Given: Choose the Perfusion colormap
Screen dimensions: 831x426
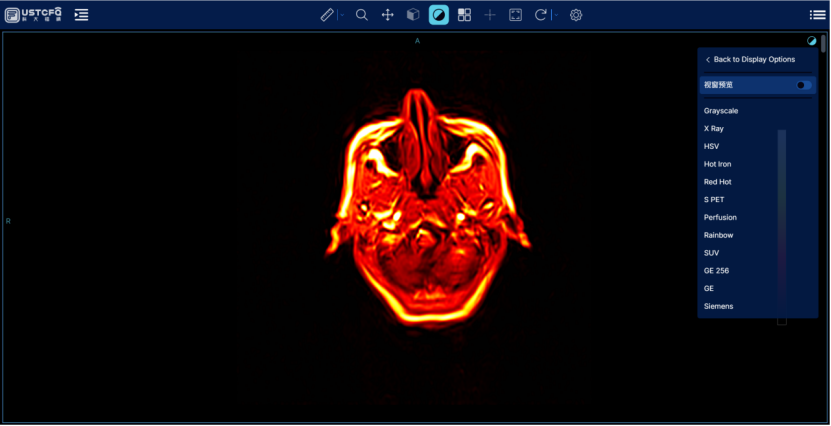Looking at the screenshot, I should [720, 217].
